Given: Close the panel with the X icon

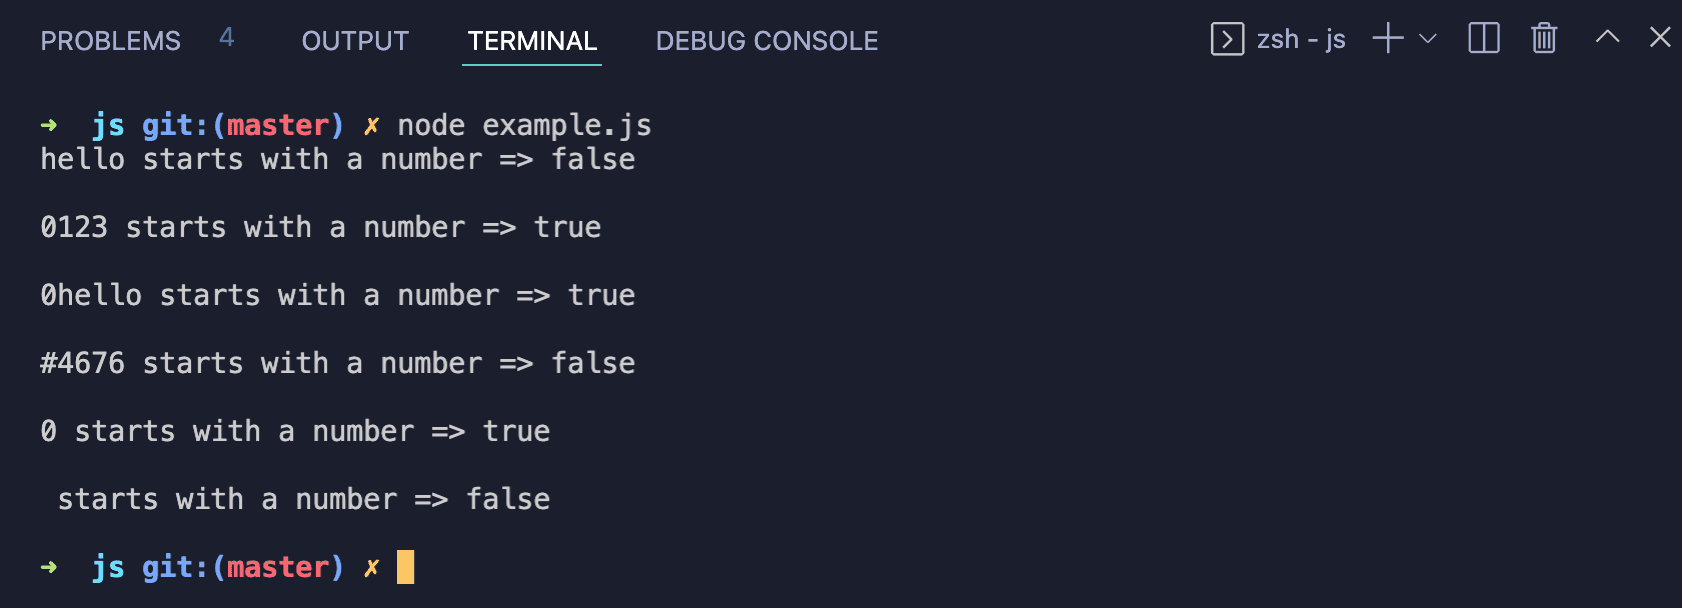Looking at the screenshot, I should pos(1660,37).
